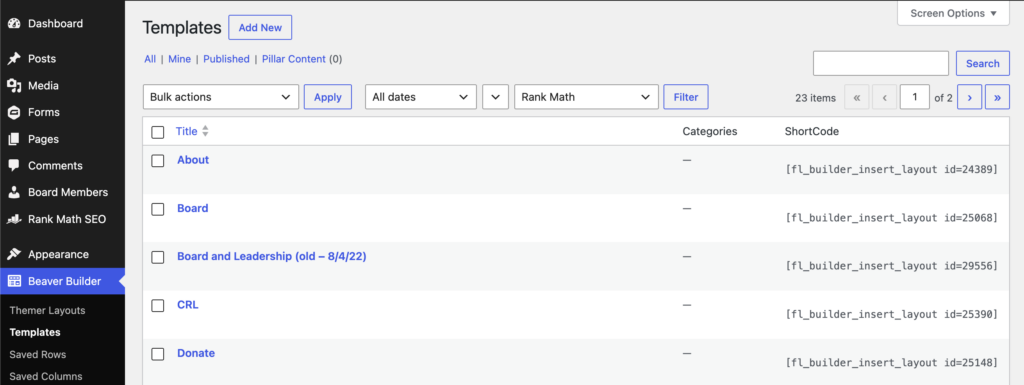Toggle the select-all checkbox in header
The height and width of the screenshot is (385, 1024).
157,132
